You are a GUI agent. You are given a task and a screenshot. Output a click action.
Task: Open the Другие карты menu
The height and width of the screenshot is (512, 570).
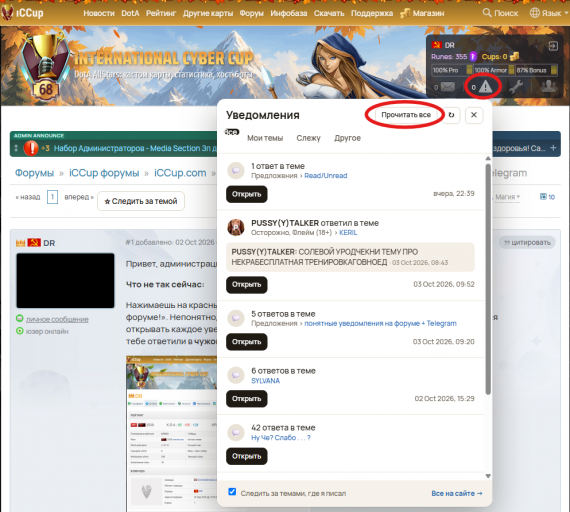point(208,13)
